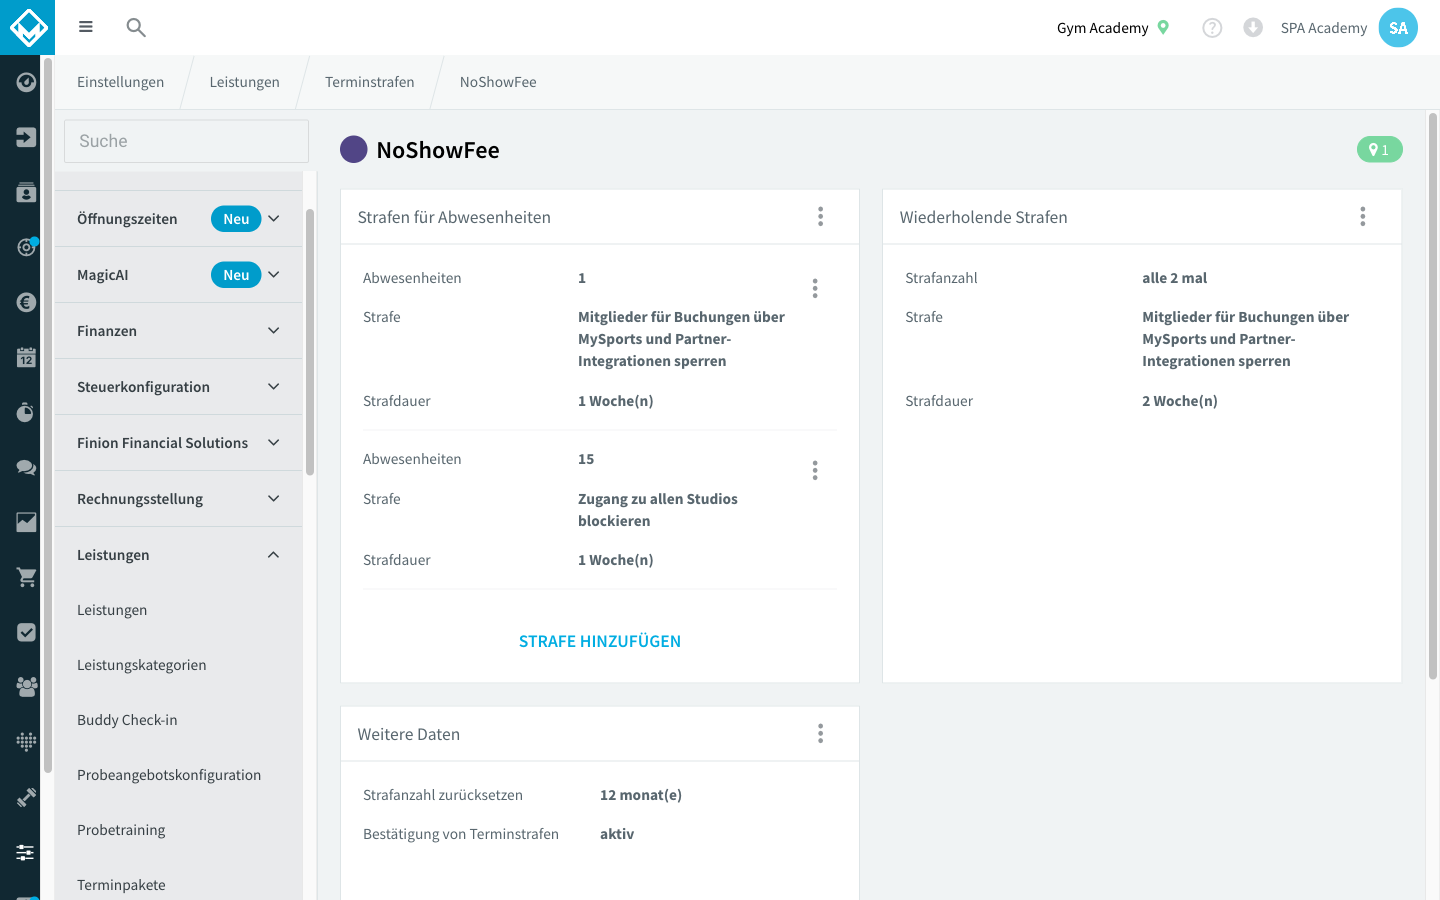The width and height of the screenshot is (1440, 900).
Task: Open the calendar sidebar icon
Action: (27, 357)
